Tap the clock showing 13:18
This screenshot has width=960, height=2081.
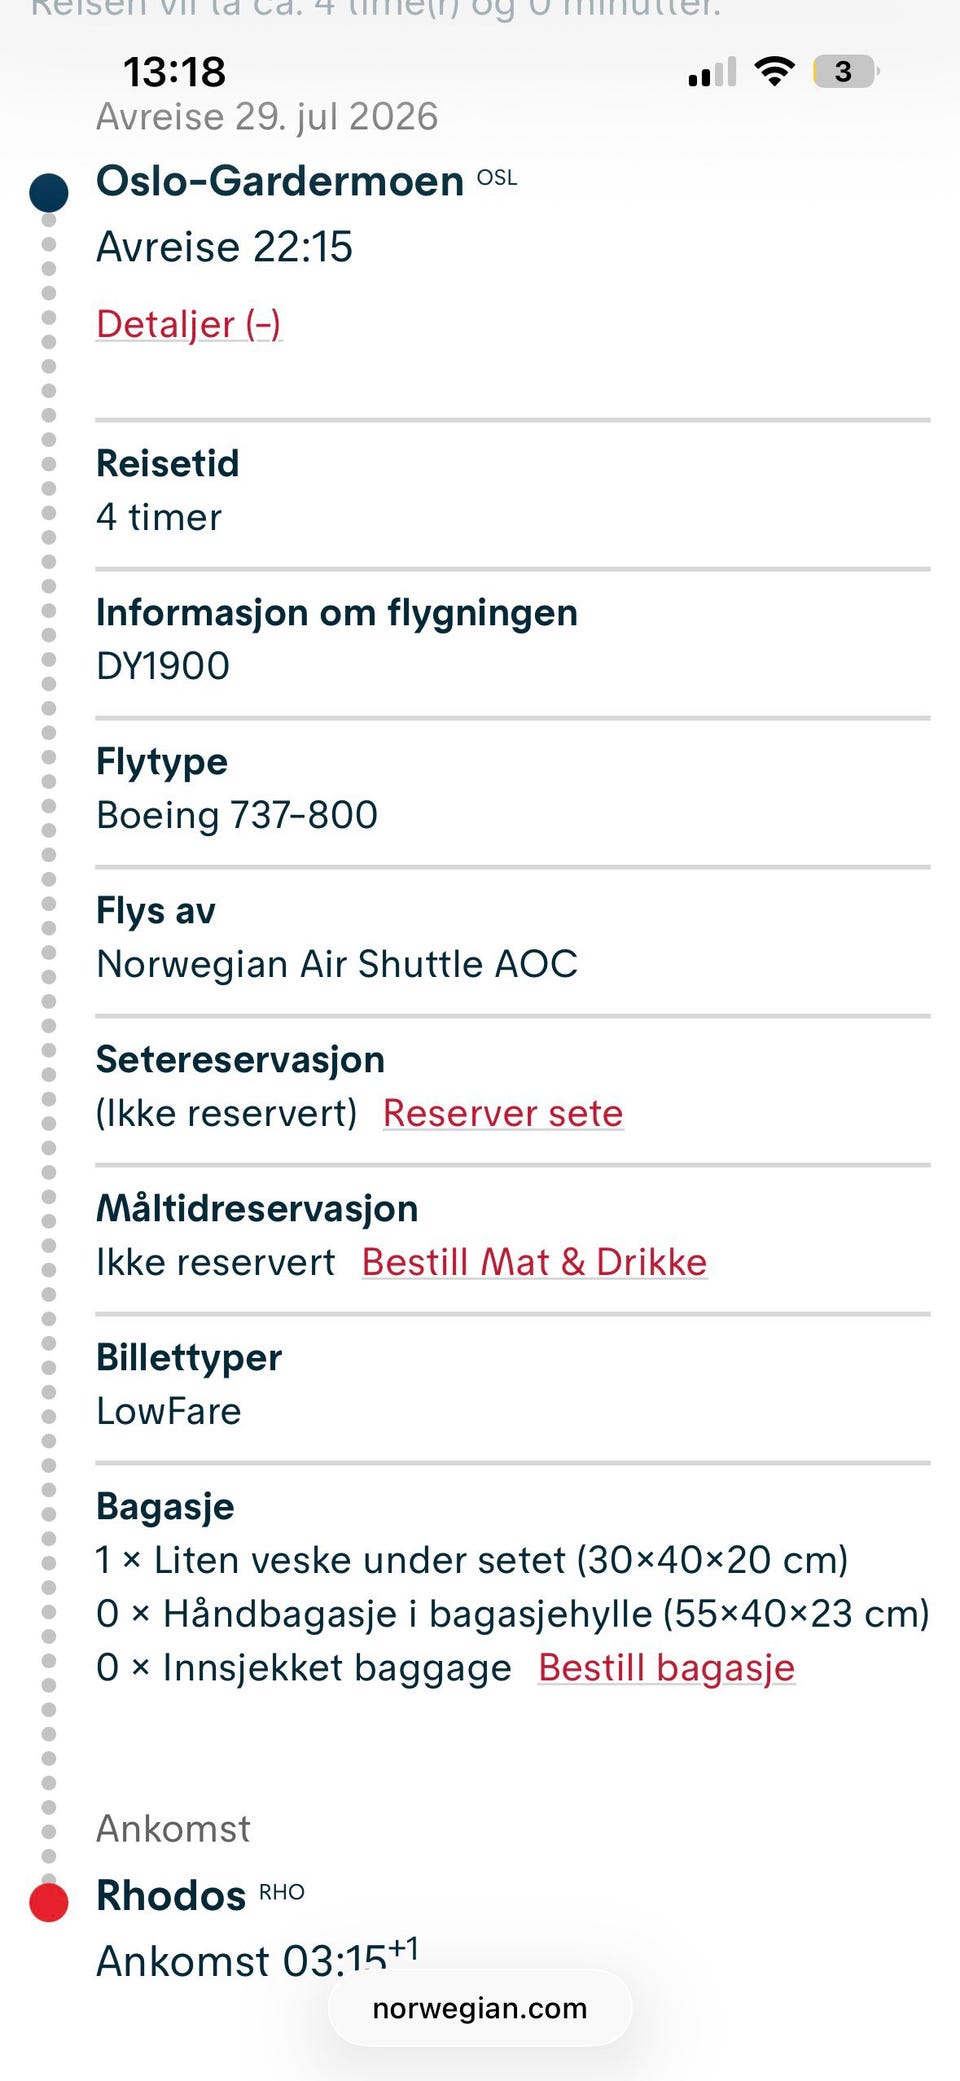pos(176,70)
